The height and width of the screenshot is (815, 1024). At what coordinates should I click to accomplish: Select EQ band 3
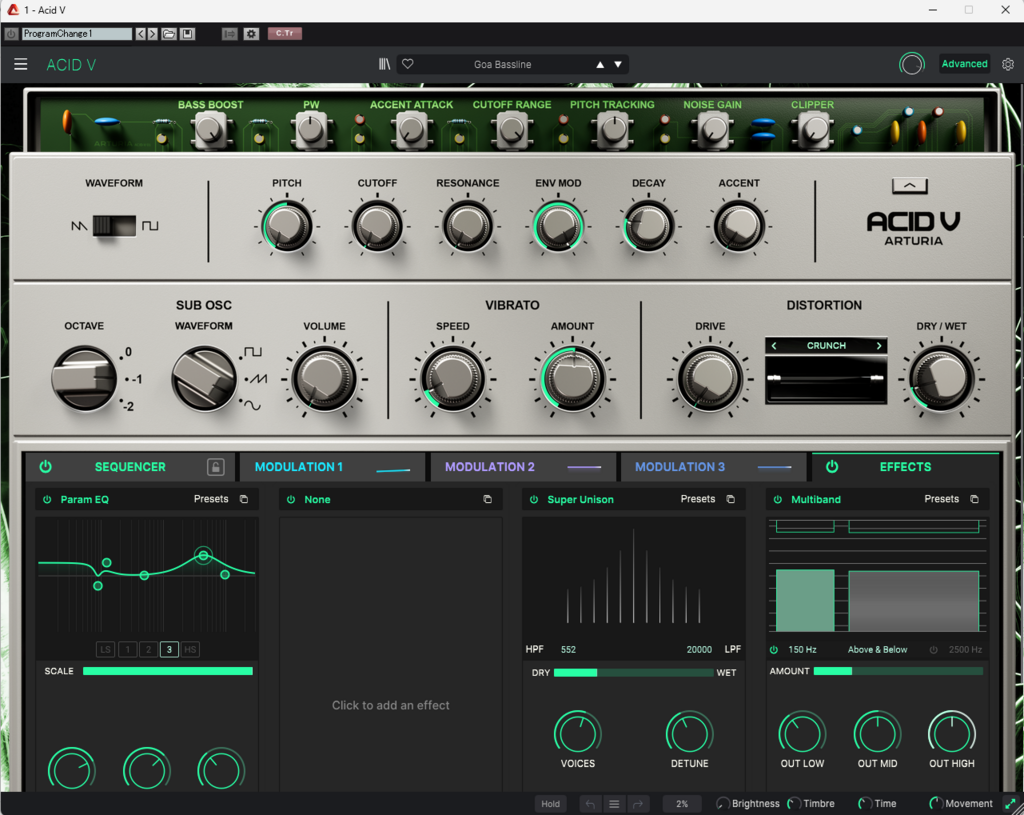pyautogui.click(x=169, y=649)
